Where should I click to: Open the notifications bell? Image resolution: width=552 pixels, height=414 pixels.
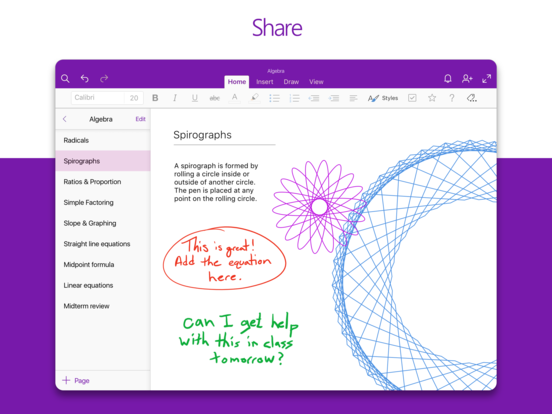click(447, 78)
